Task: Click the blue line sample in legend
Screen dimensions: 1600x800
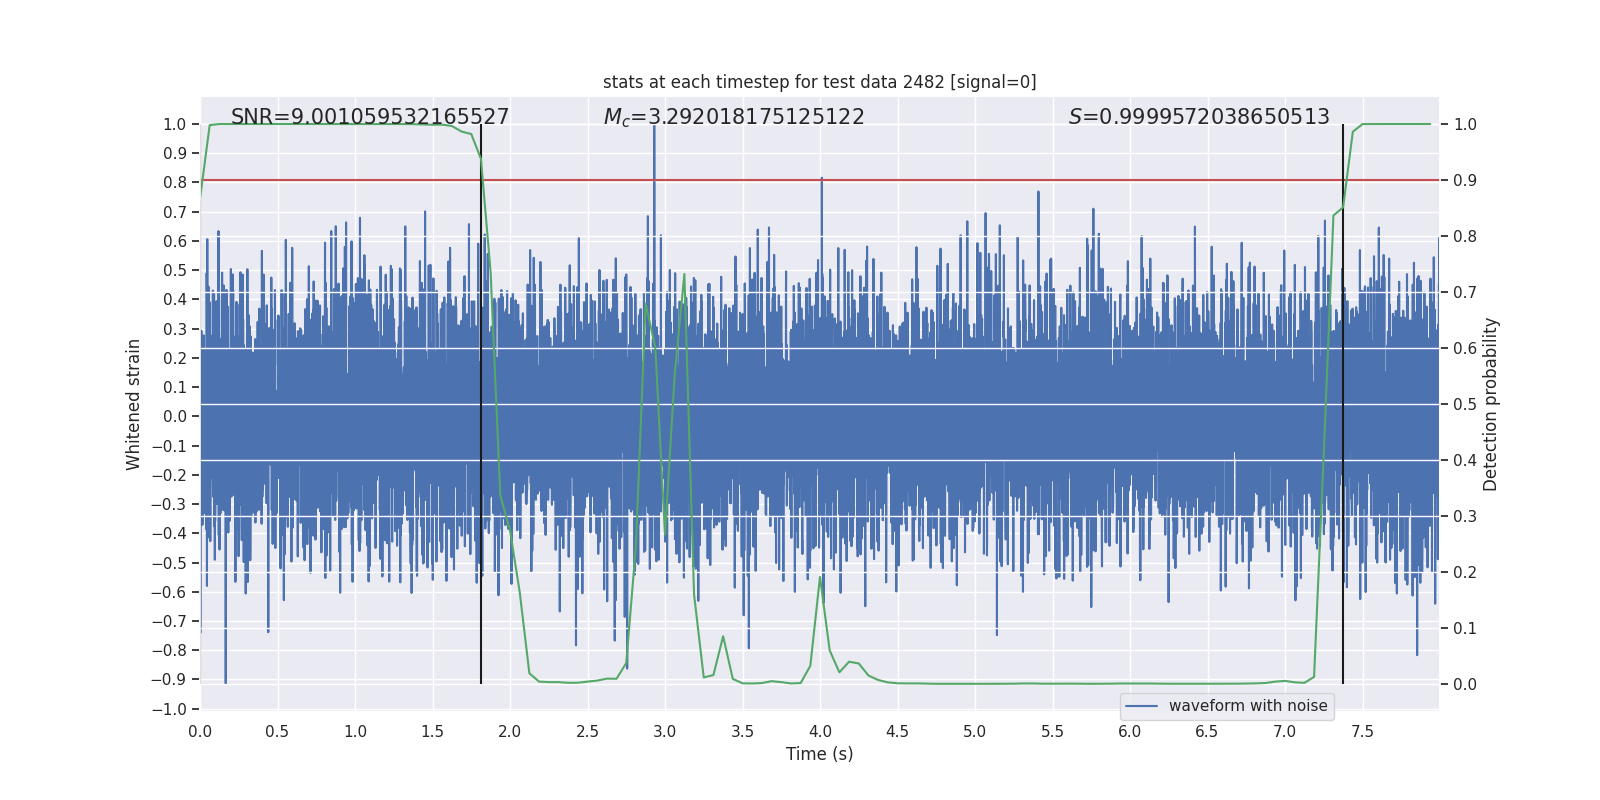Action: pyautogui.click(x=1141, y=706)
